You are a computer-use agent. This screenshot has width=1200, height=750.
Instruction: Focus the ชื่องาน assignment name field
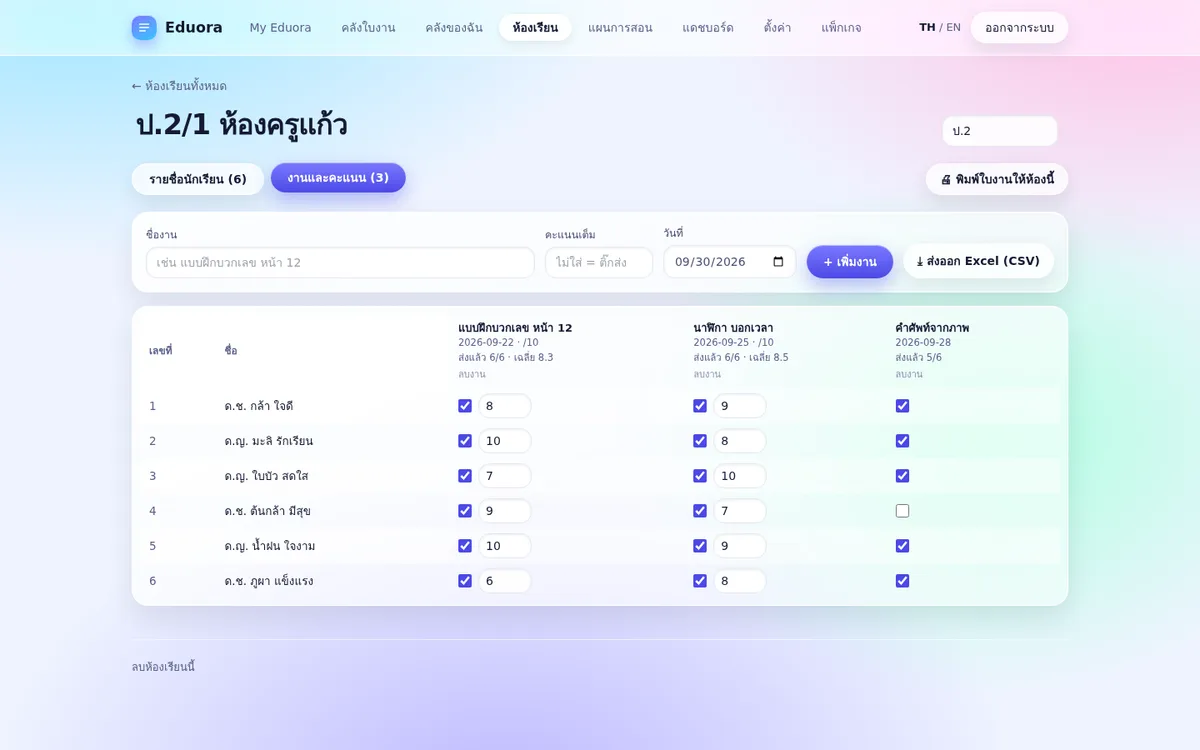click(x=340, y=263)
